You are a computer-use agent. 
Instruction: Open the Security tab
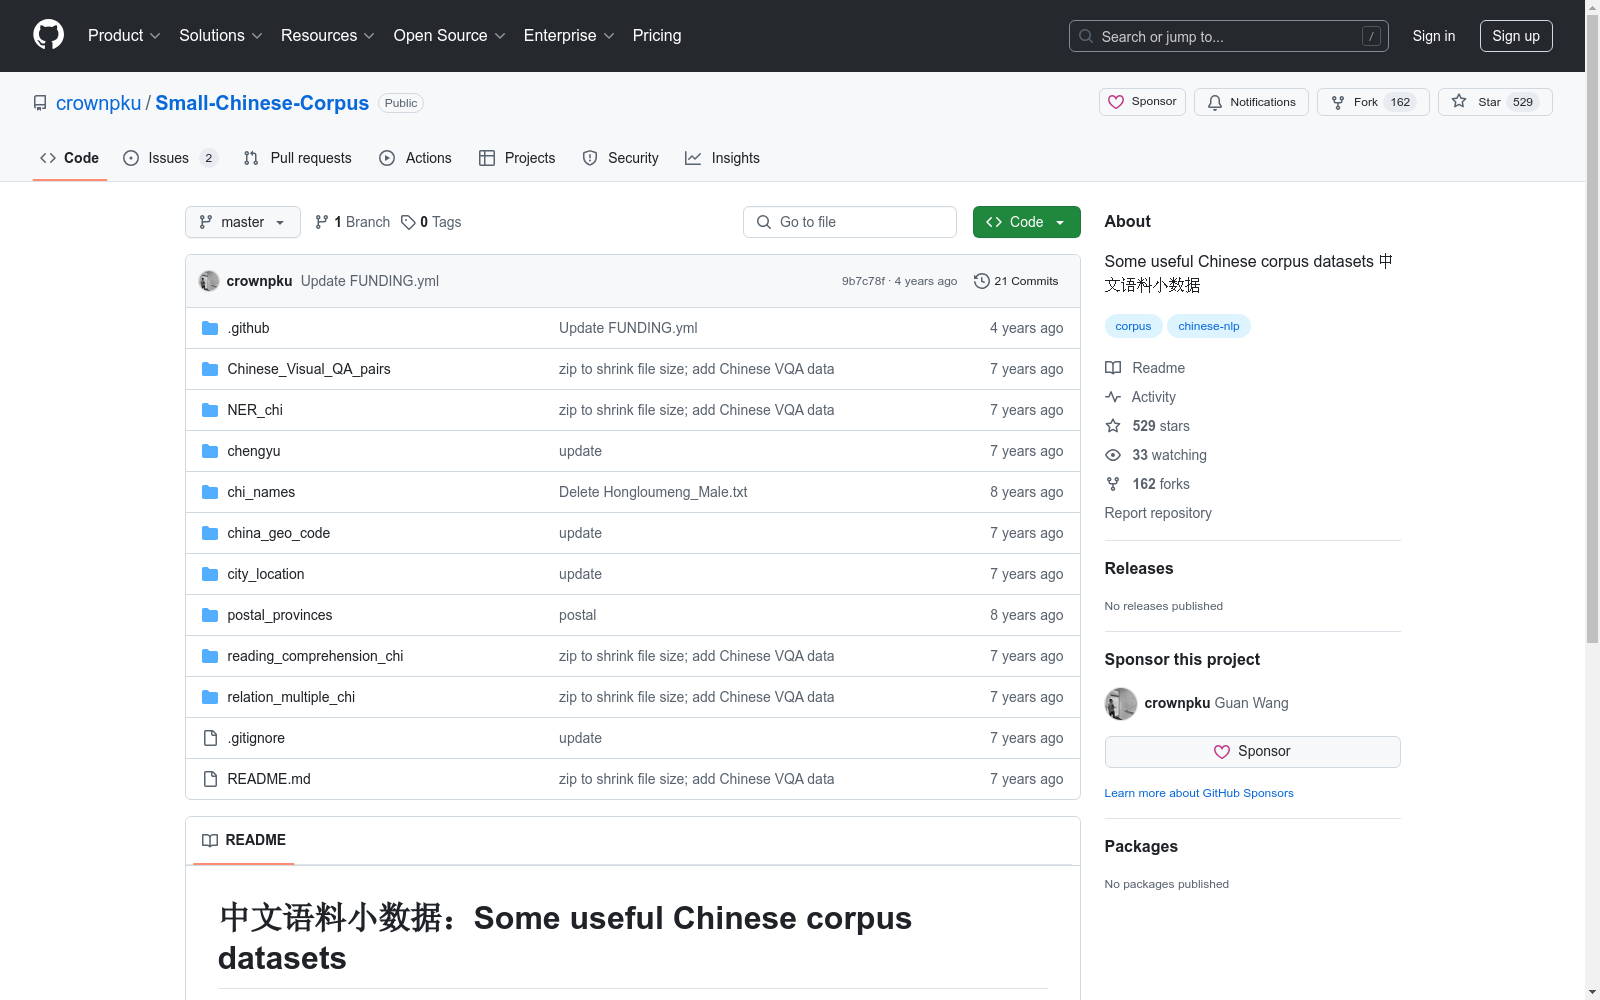[x=620, y=158]
